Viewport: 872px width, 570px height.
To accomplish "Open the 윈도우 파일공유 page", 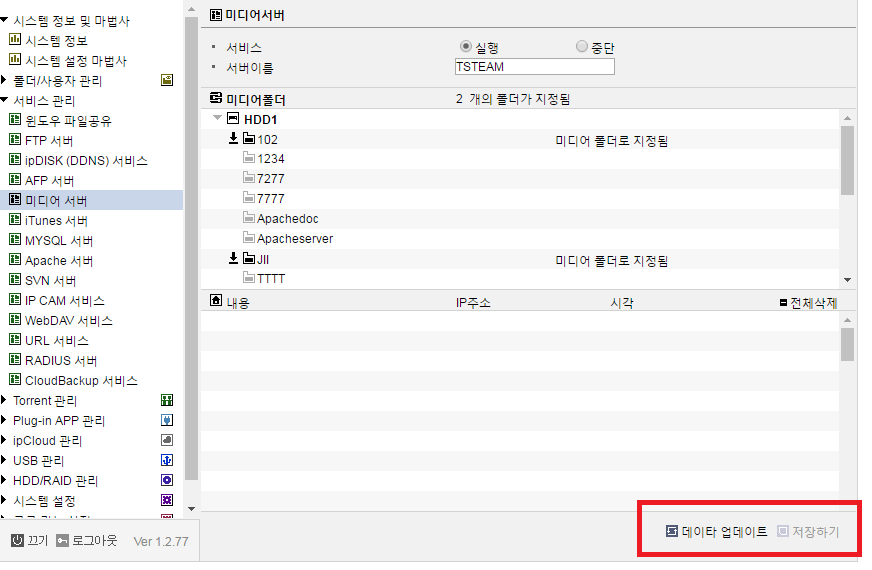I will pyautogui.click(x=68, y=121).
